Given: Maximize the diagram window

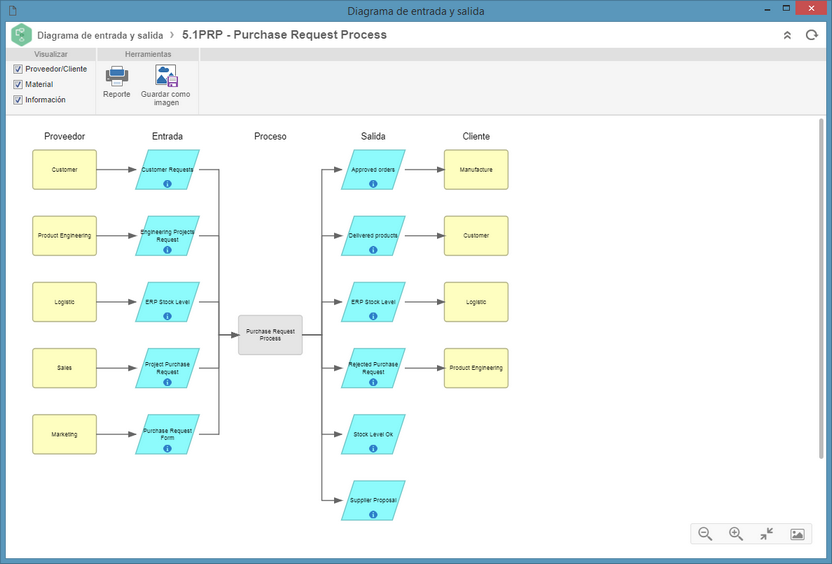Looking at the screenshot, I should tap(786, 8).
